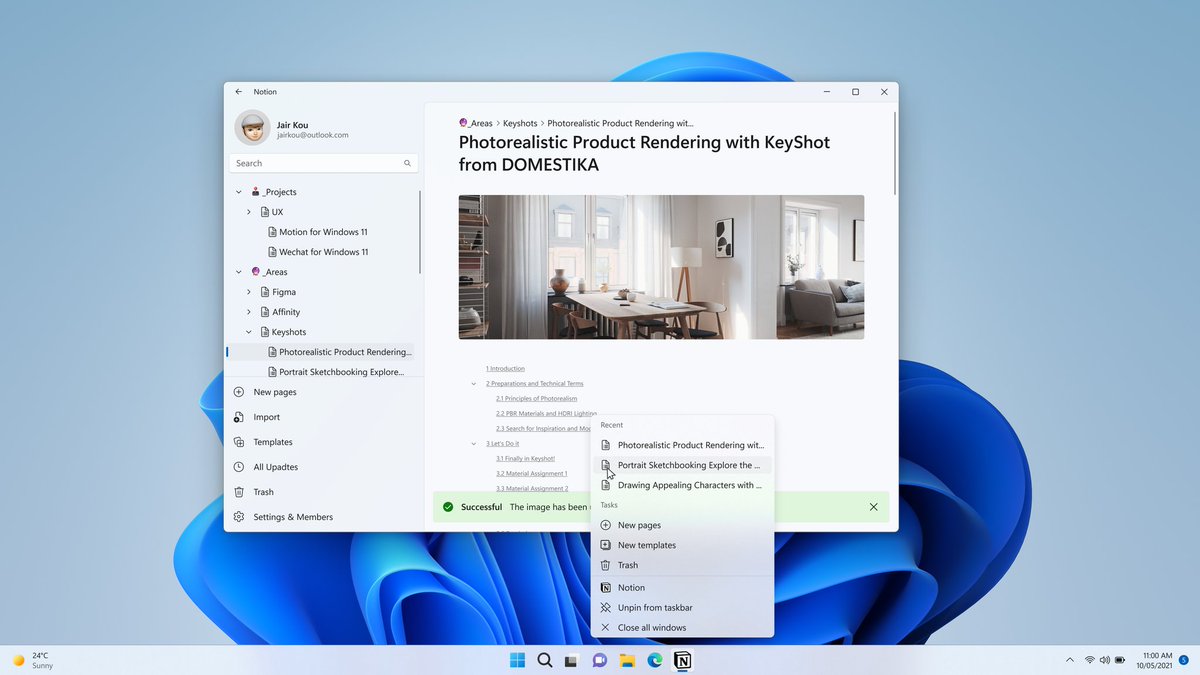The width and height of the screenshot is (1200, 675).
Task: Click the Notion icon on the taskbar
Action: coord(682,660)
